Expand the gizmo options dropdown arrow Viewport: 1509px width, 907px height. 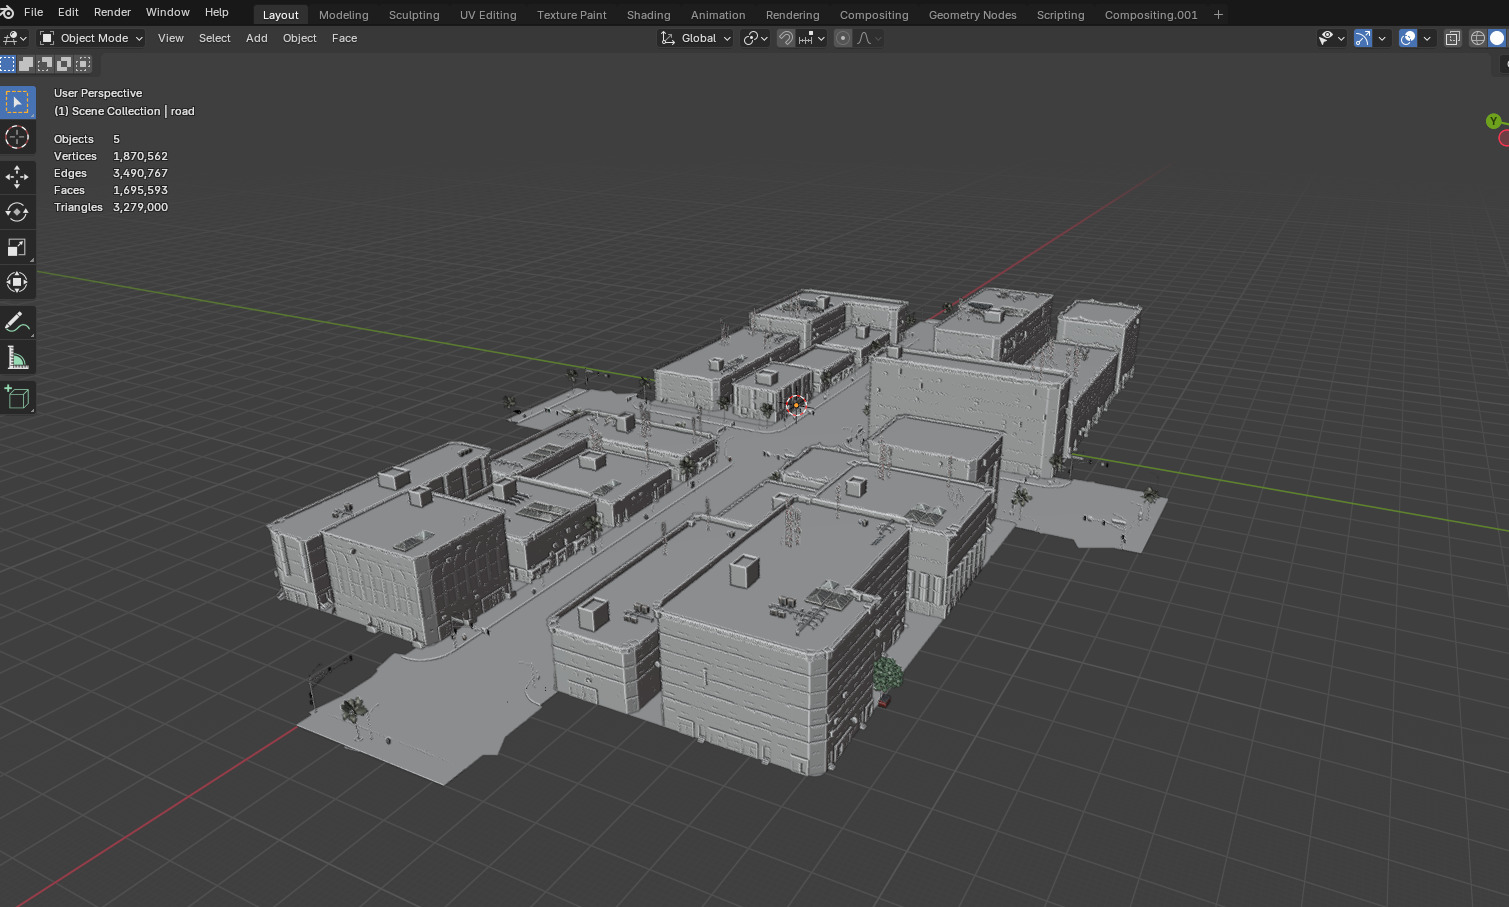coord(1382,38)
